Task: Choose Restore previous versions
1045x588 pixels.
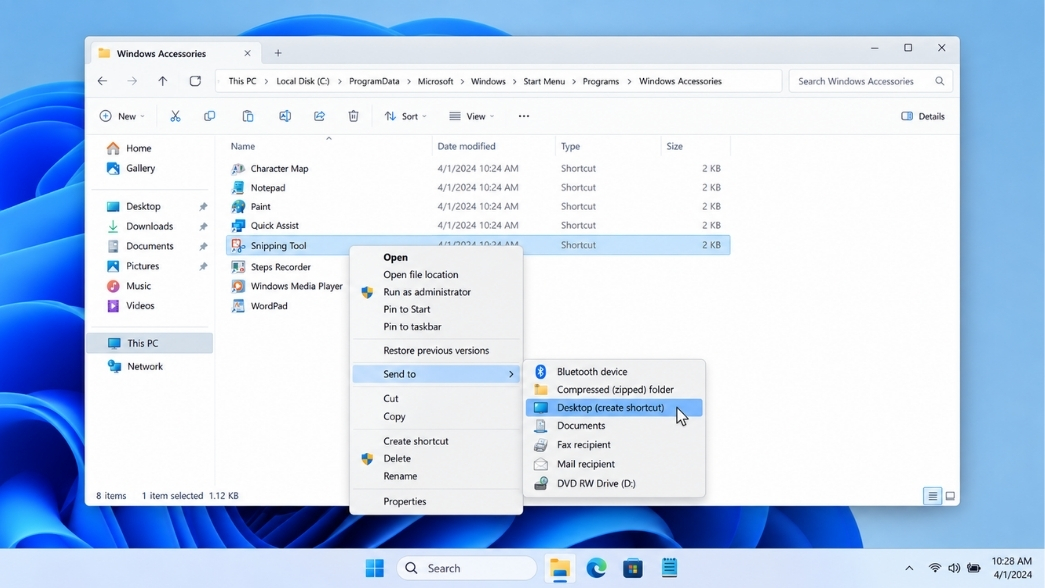Action: 436,351
